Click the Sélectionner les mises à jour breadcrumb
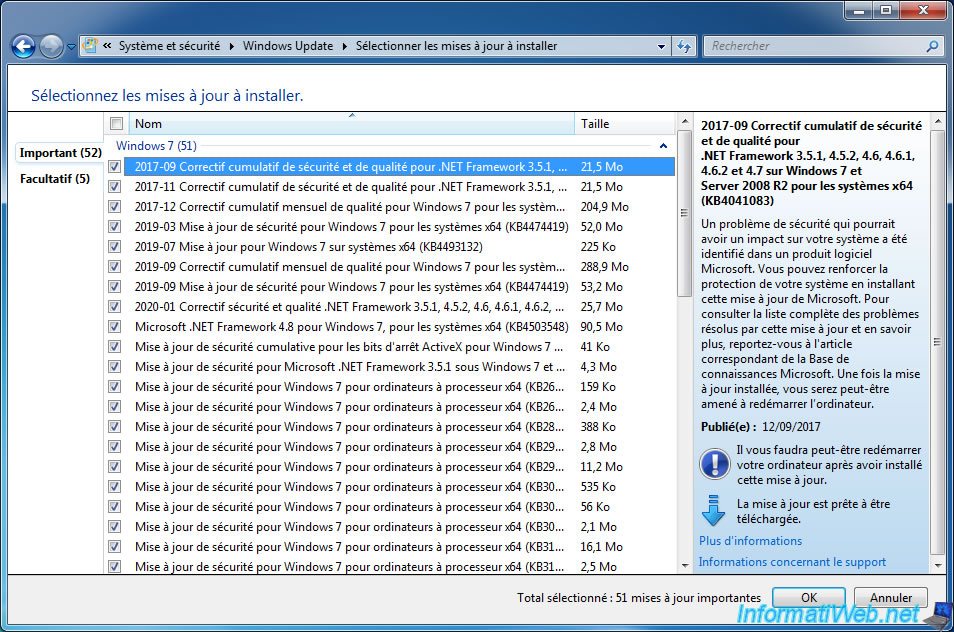Screen dimensions: 954x632 (456, 46)
